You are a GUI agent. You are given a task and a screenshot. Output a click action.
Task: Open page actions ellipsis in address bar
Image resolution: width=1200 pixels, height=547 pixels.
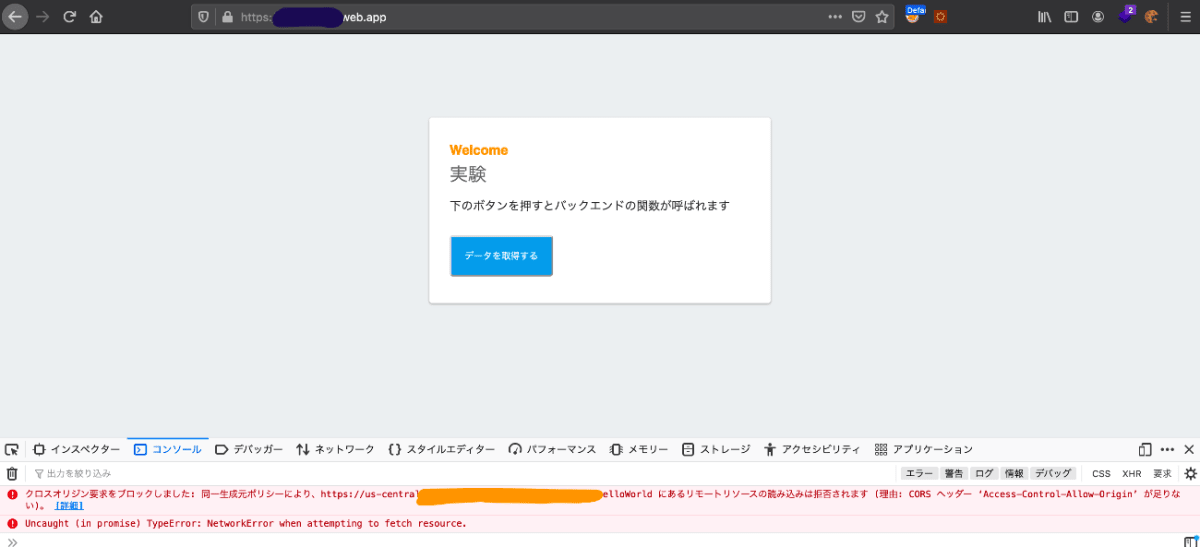(x=835, y=17)
